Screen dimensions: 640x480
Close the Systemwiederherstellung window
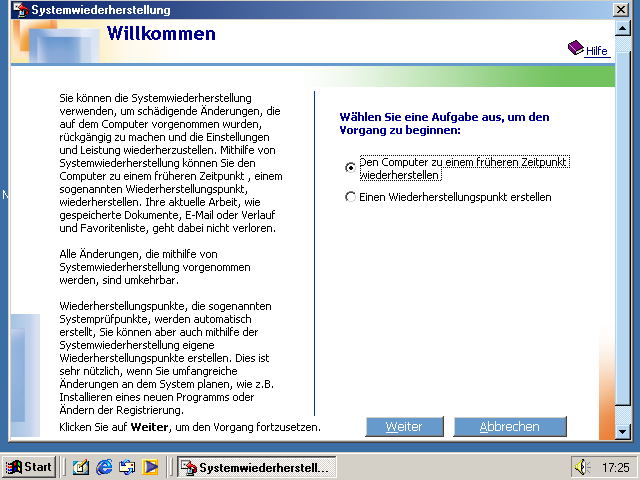621,10
